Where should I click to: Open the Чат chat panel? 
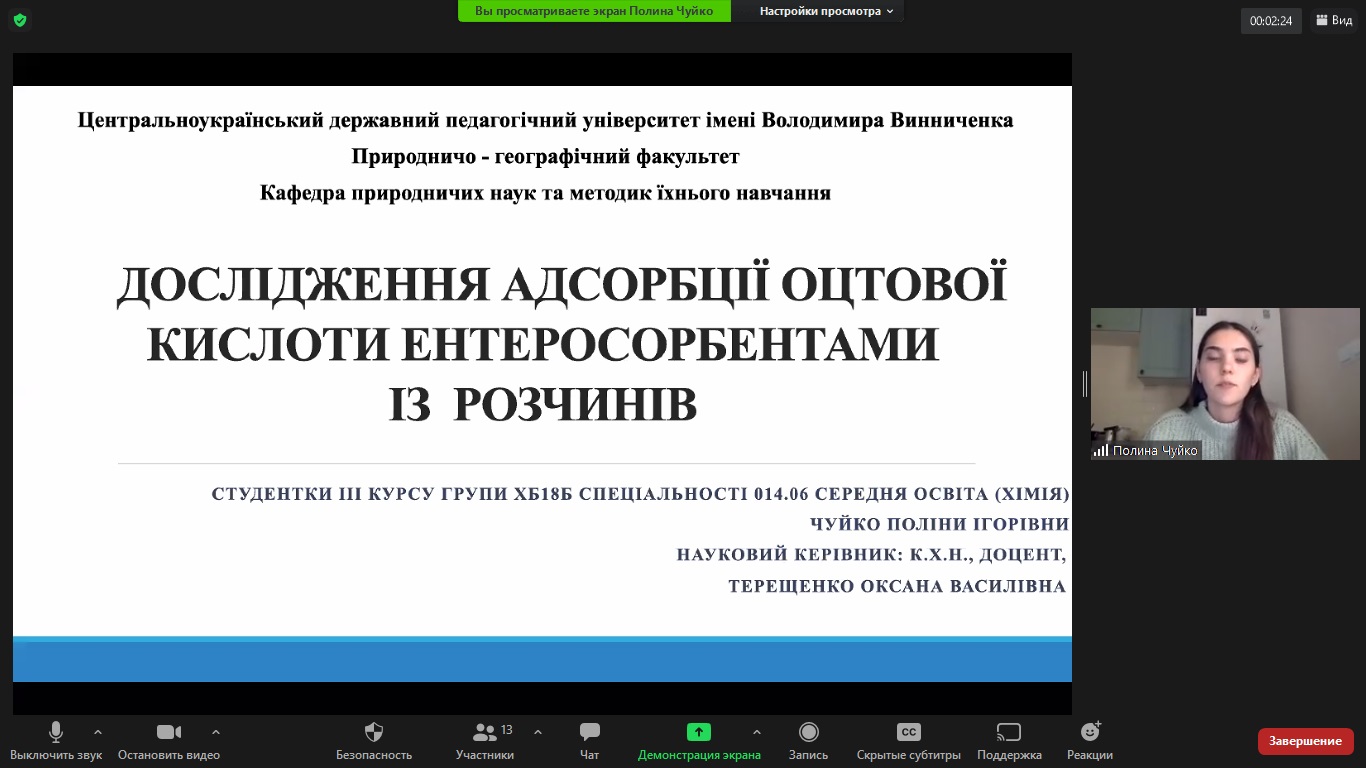click(590, 733)
